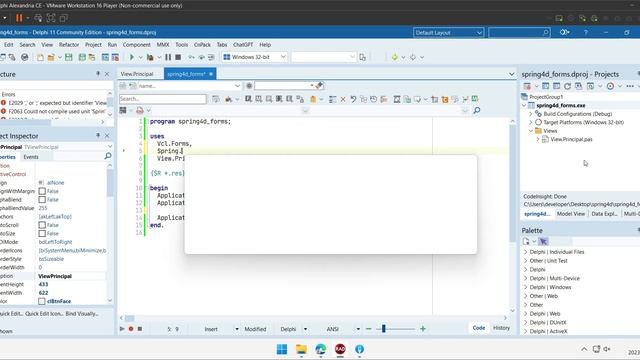Viewport: 640px width, 360px height.
Task: Switch to the History tab below editor
Action: coord(501,328)
